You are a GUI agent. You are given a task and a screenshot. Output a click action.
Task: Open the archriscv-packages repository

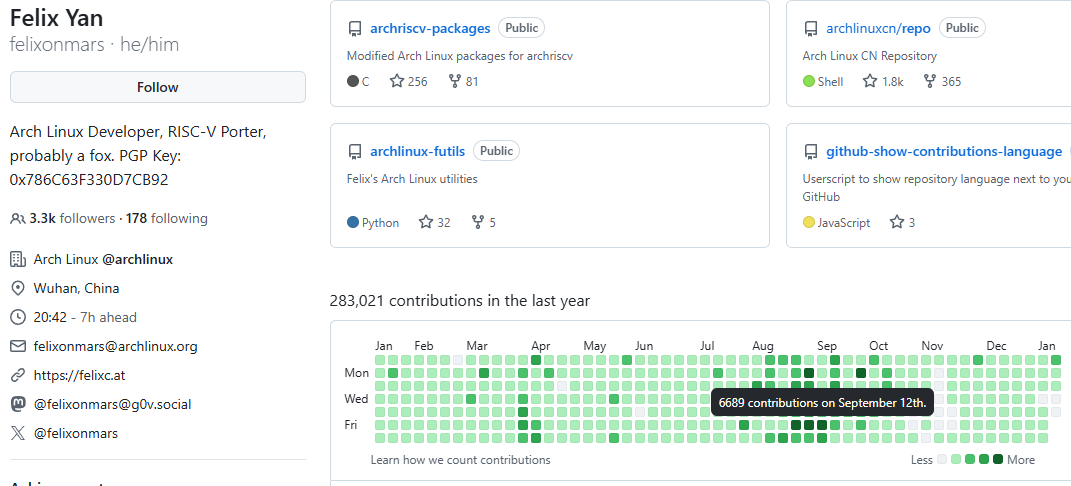[430, 29]
